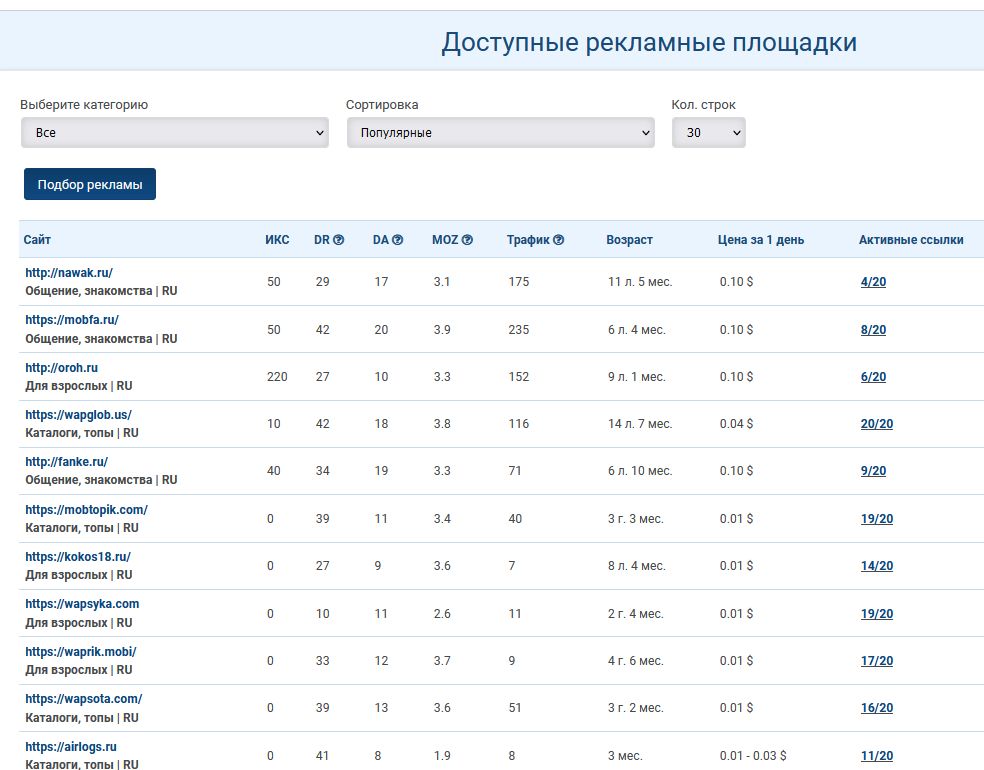Follow the https://wapglob.us/ link
The image size is (984, 770).
pyautogui.click(x=78, y=415)
